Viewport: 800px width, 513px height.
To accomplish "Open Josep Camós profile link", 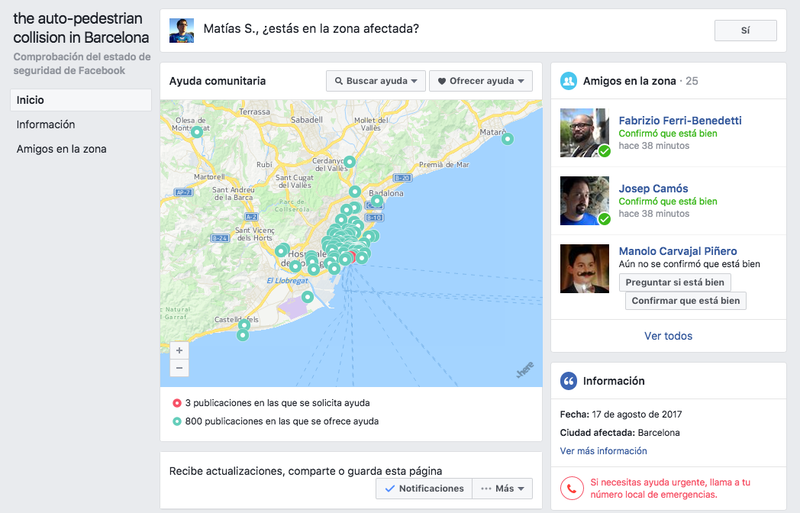I will click(x=653, y=188).
